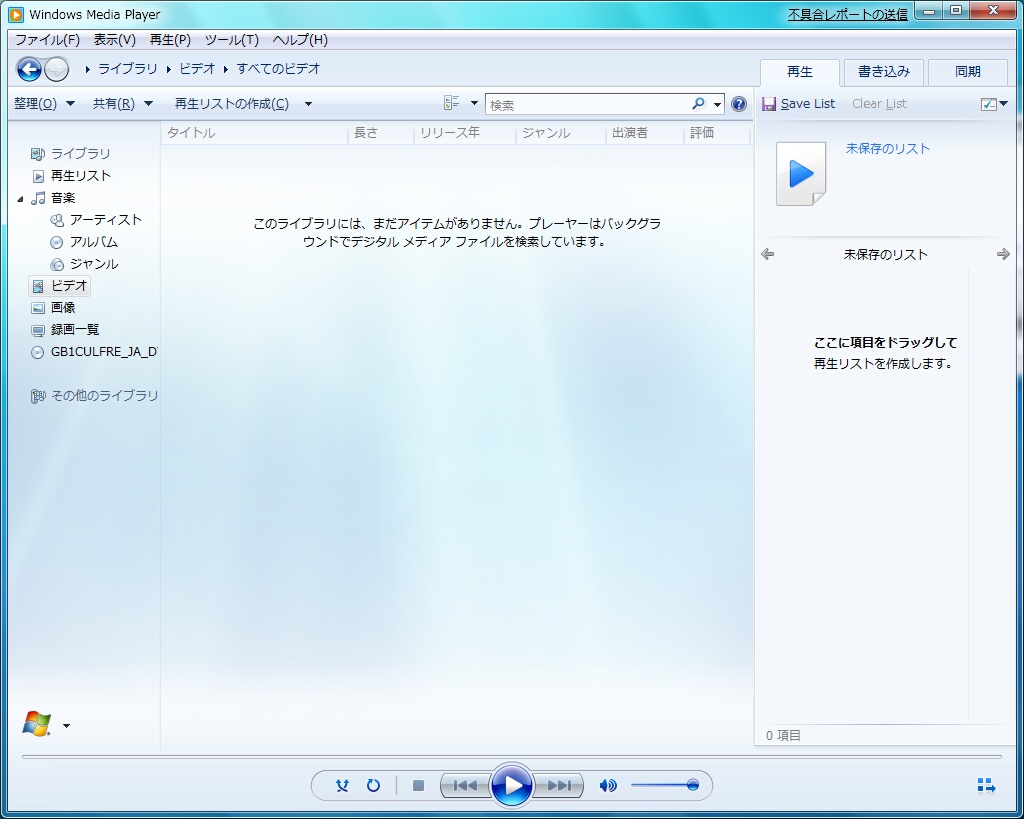Click the playback seek bar

coord(511,757)
